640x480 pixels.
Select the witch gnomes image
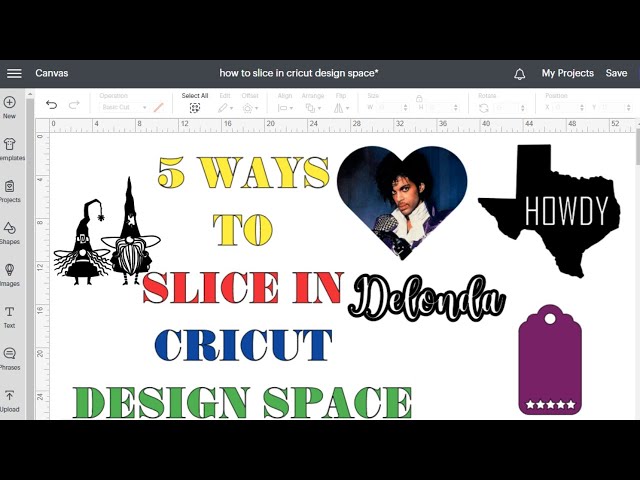[x=107, y=231]
